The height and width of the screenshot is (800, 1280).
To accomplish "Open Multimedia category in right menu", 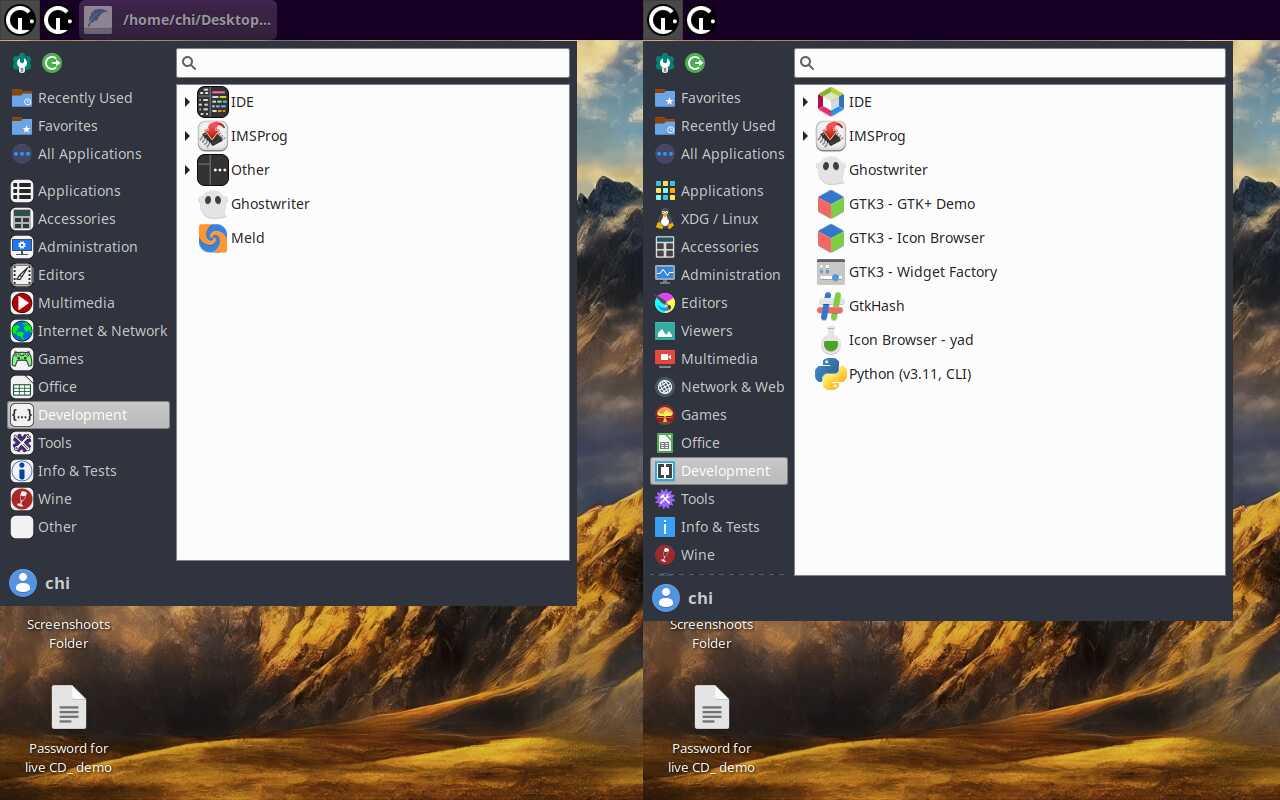I will click(719, 359).
